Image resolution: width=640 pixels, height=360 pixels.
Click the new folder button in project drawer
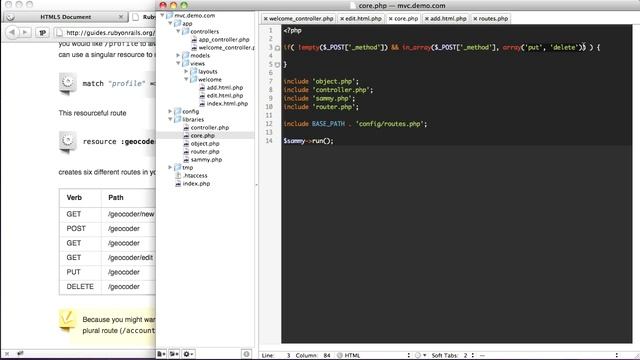pyautogui.click(x=174, y=354)
